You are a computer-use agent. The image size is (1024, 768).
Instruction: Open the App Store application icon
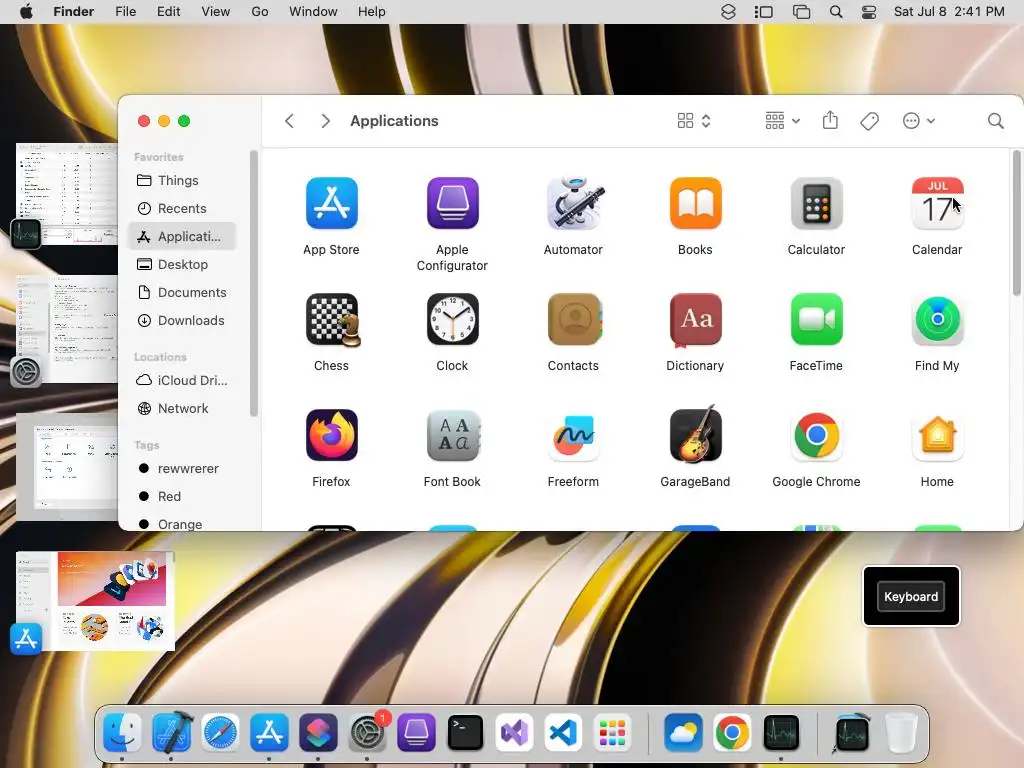[331, 203]
